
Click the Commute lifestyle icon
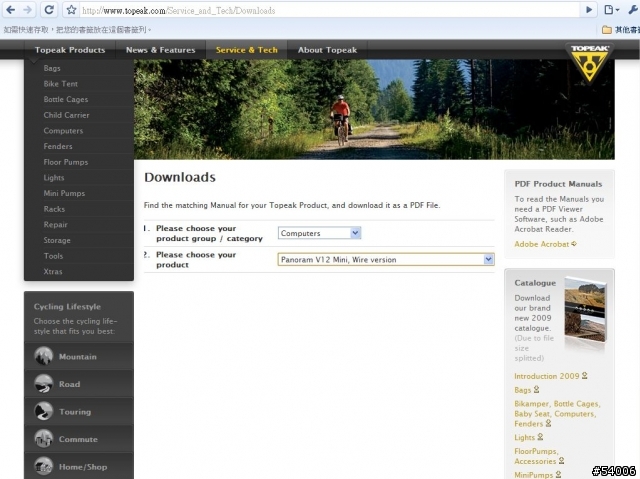coord(43,439)
